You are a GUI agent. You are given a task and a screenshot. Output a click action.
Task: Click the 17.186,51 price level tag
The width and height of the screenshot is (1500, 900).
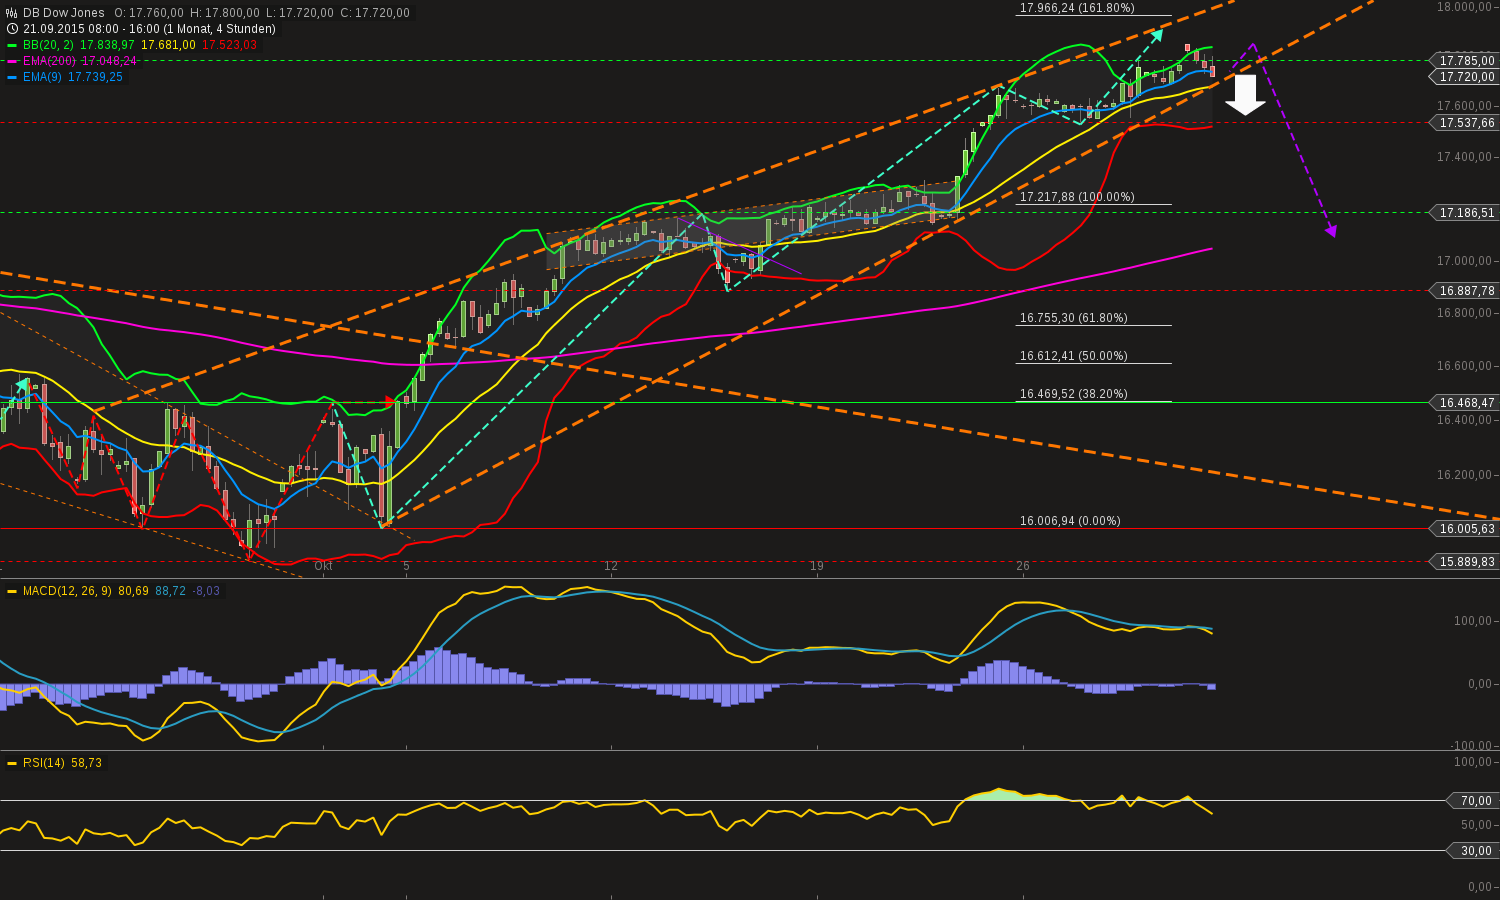[x=1466, y=213]
